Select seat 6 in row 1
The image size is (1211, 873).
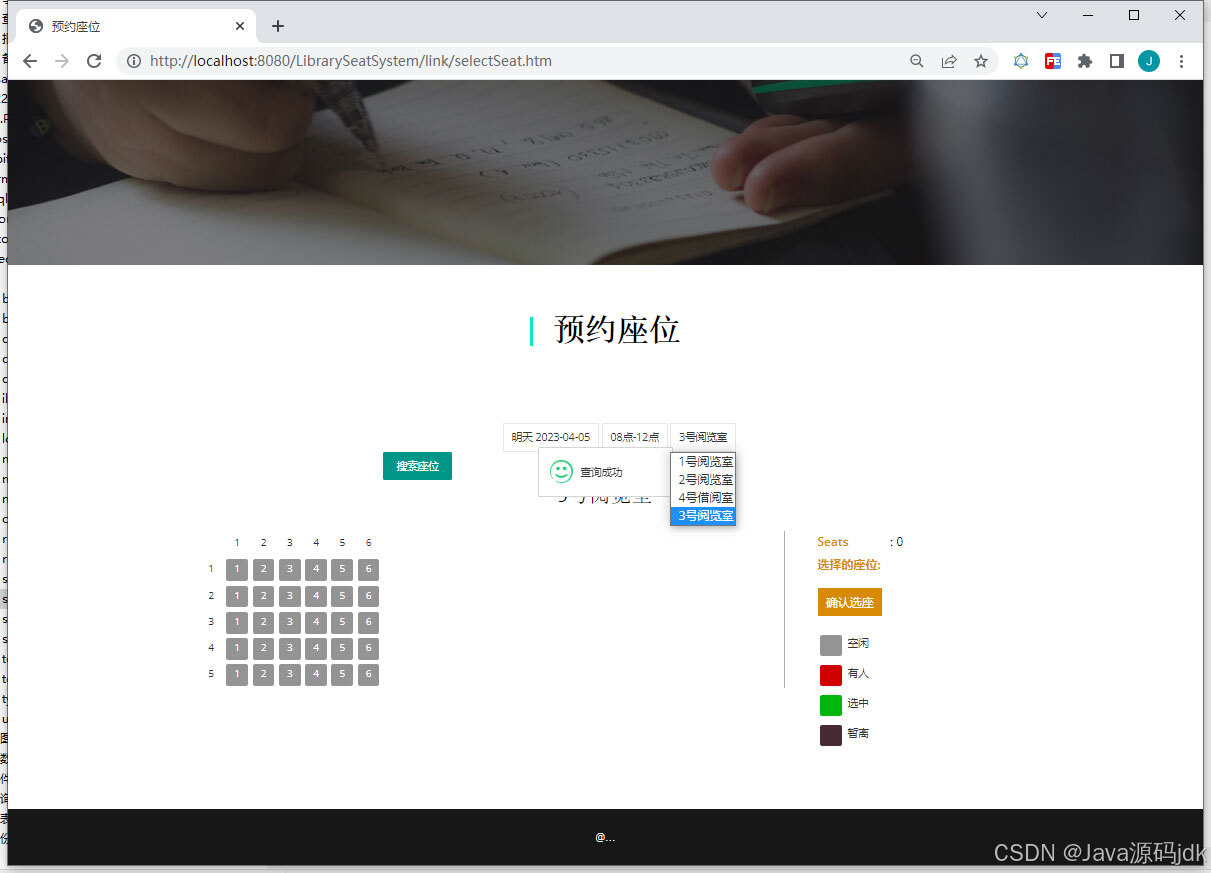(368, 570)
